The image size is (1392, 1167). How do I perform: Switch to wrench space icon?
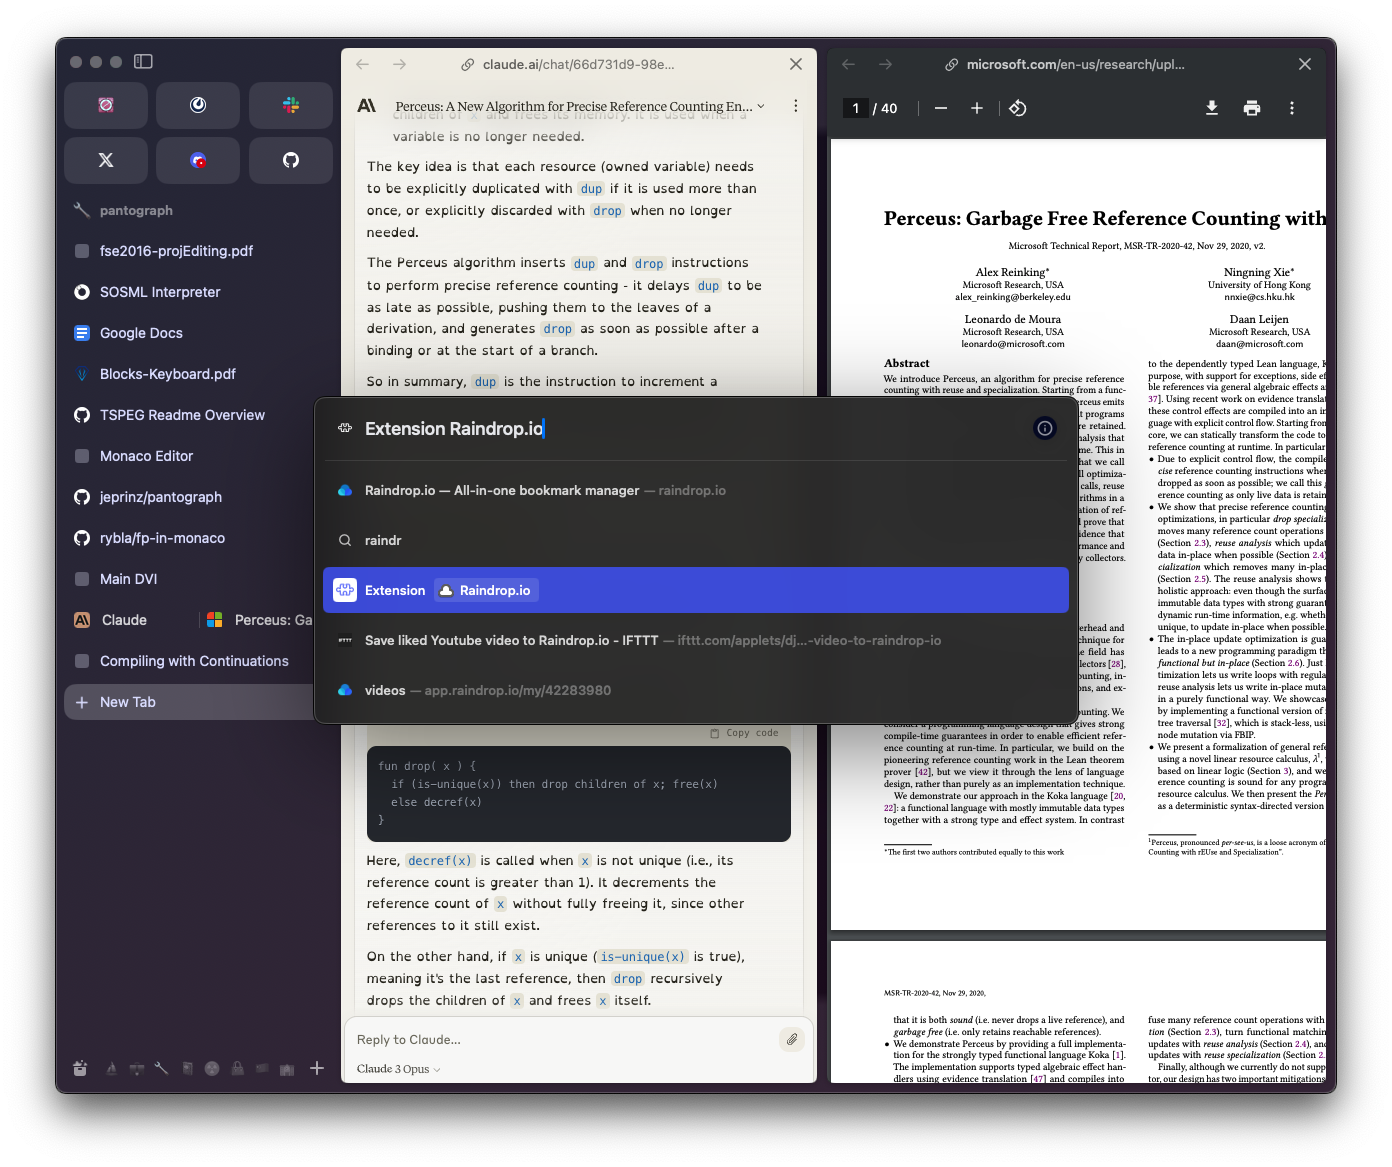pyautogui.click(x=161, y=1068)
